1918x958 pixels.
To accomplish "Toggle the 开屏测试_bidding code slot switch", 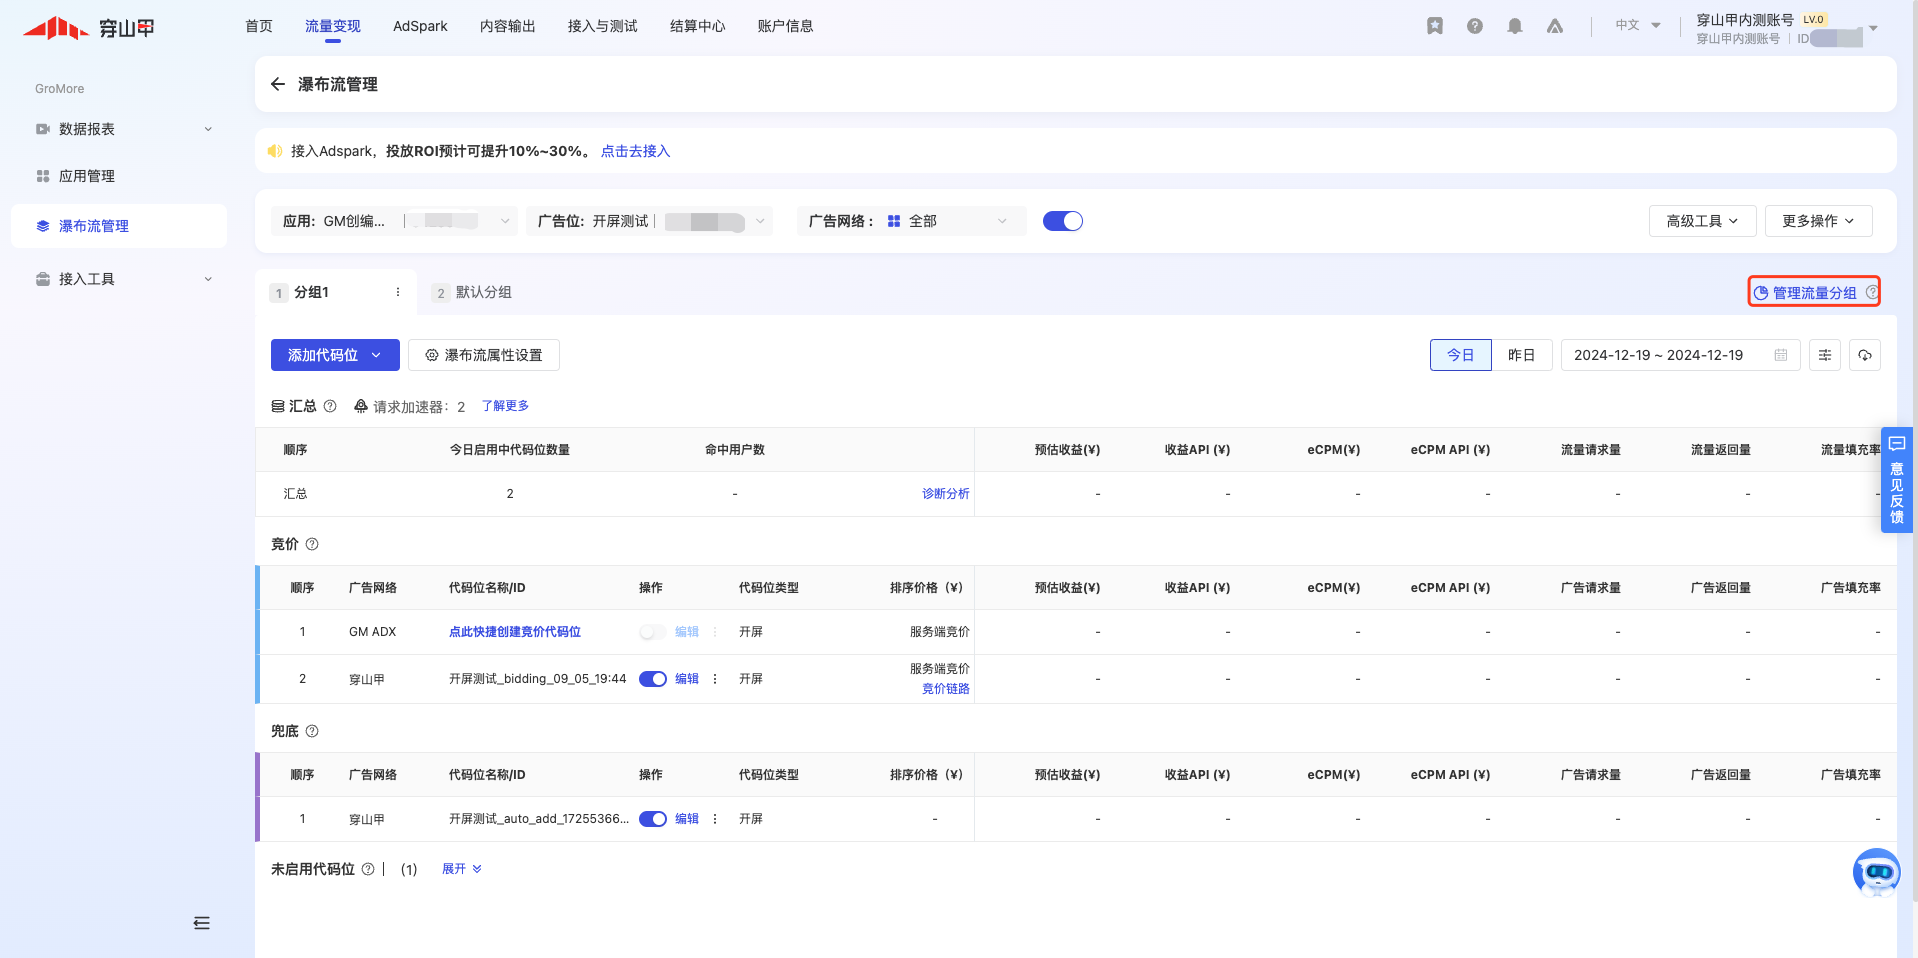I will coord(653,679).
